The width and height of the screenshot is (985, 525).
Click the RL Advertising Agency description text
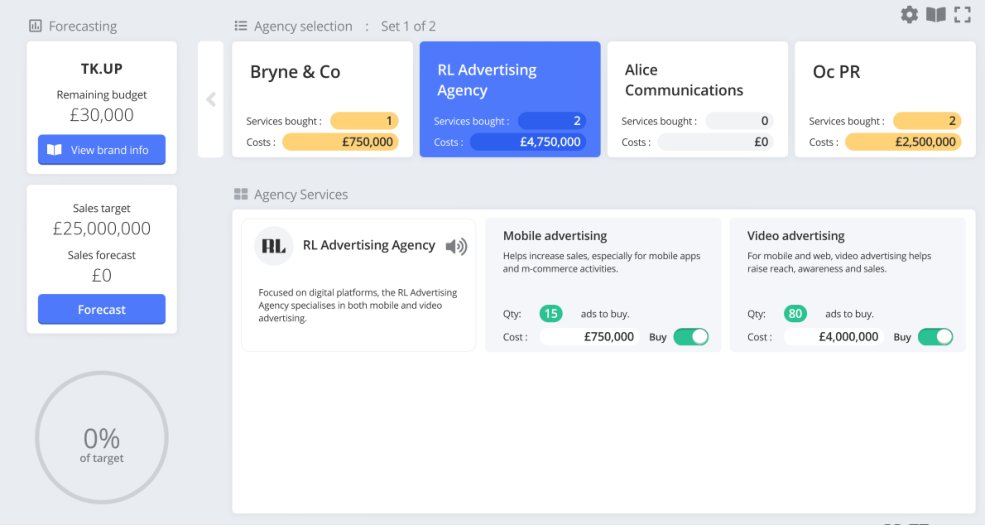358,305
